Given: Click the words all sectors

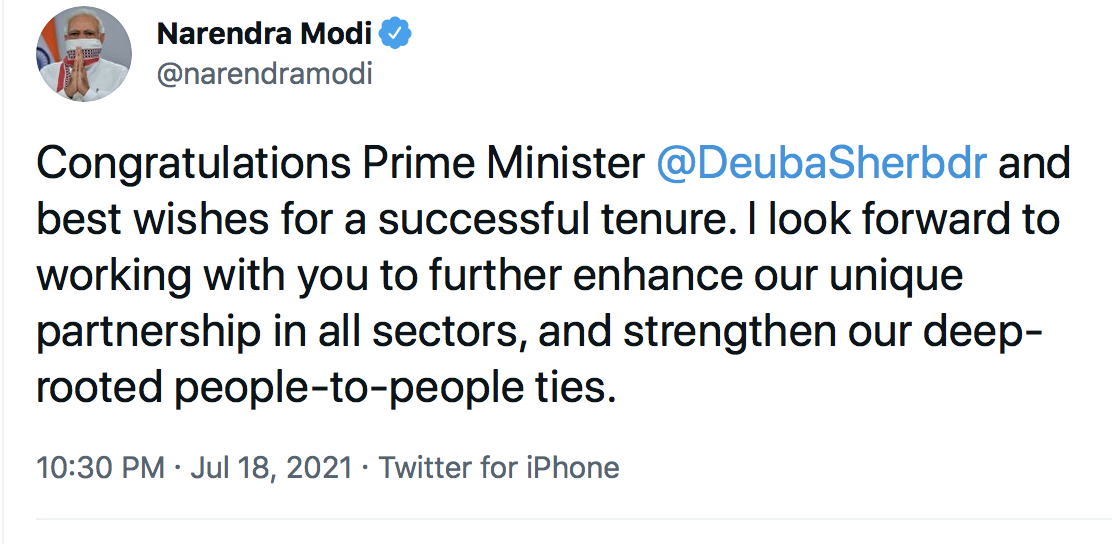Looking at the screenshot, I should (428, 330).
